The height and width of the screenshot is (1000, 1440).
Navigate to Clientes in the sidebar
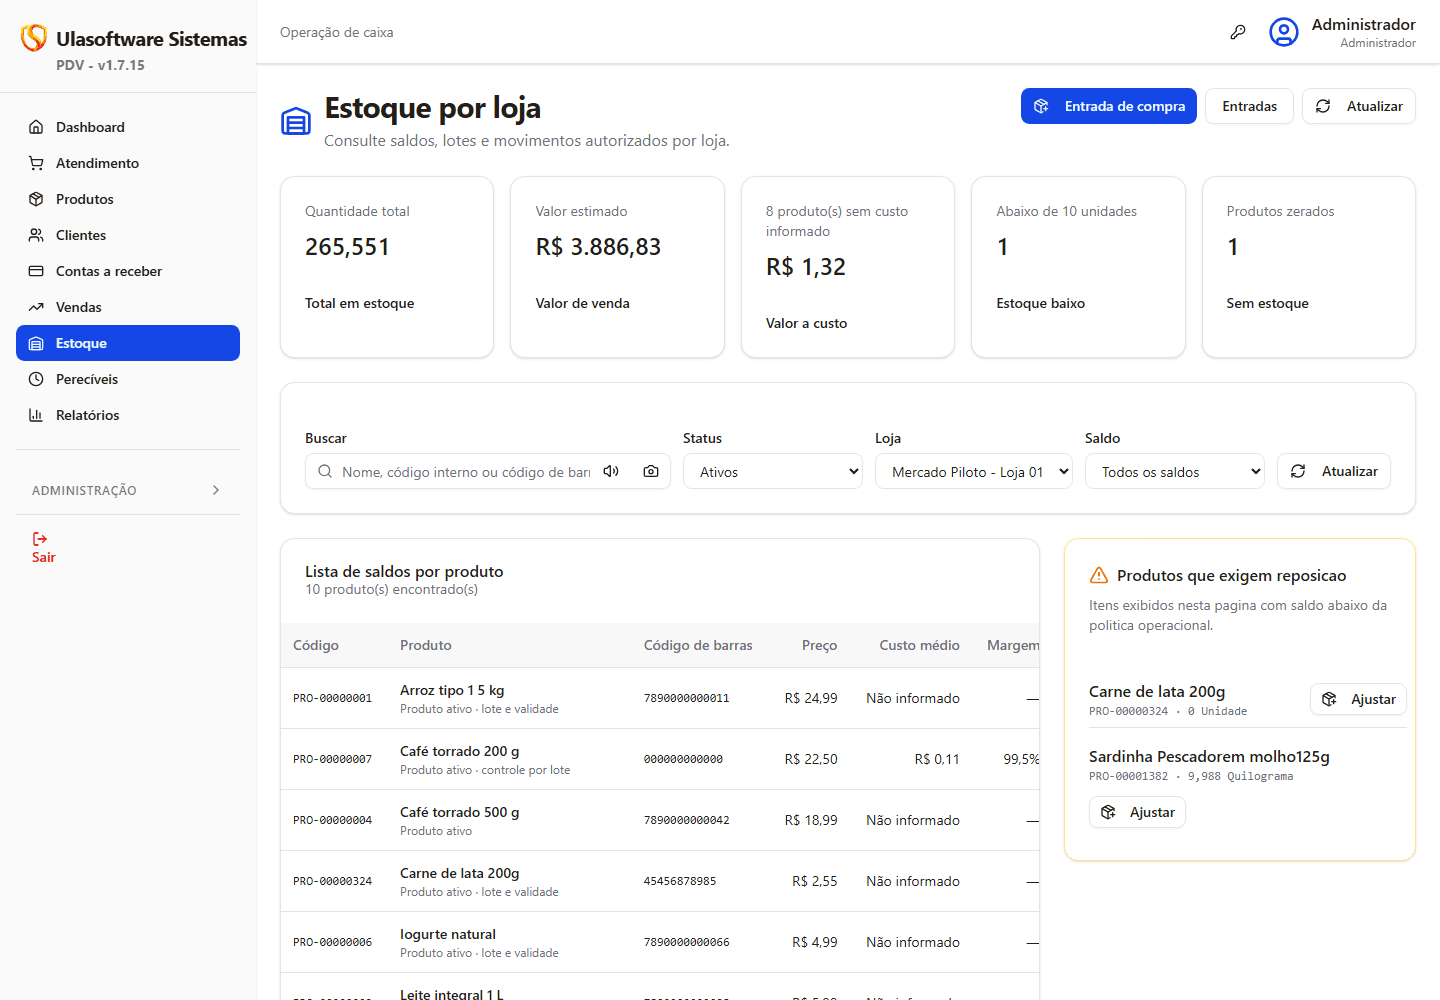128,235
